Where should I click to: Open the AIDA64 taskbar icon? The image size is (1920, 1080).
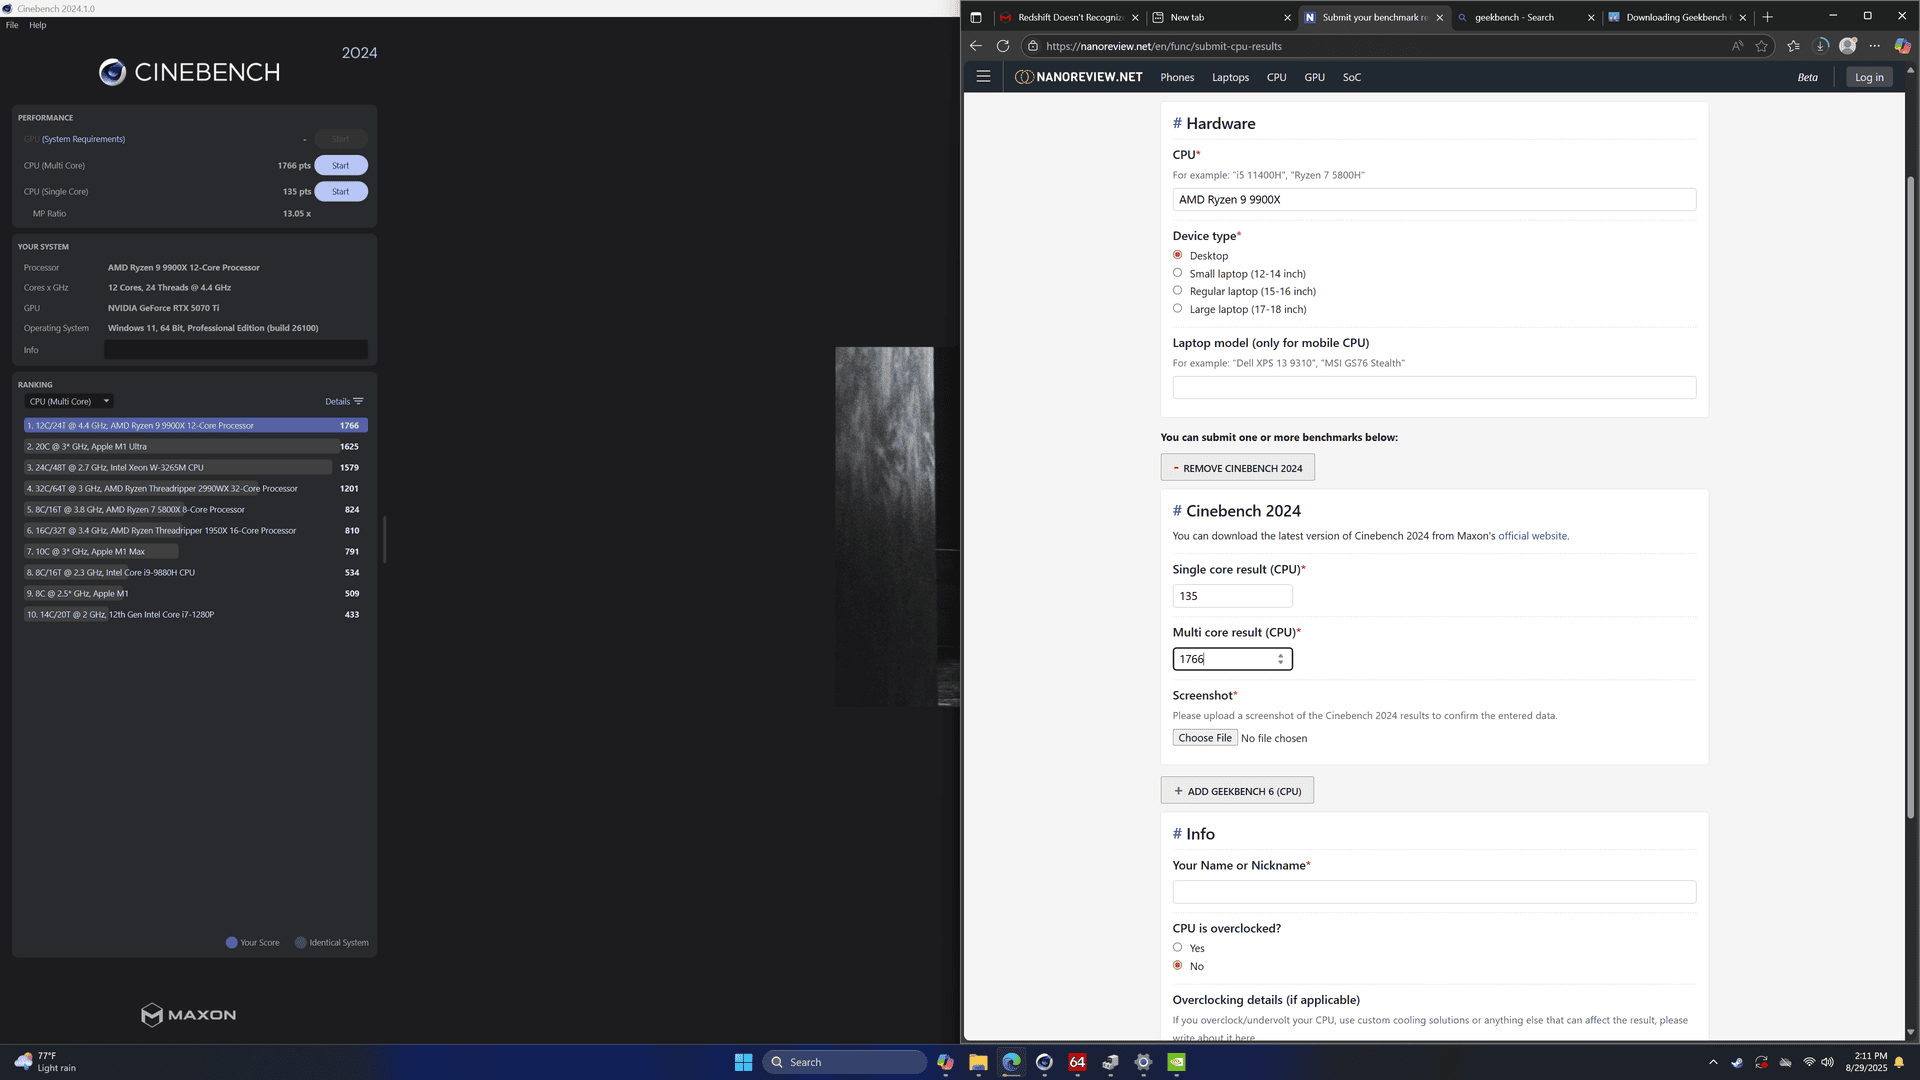1077,1062
